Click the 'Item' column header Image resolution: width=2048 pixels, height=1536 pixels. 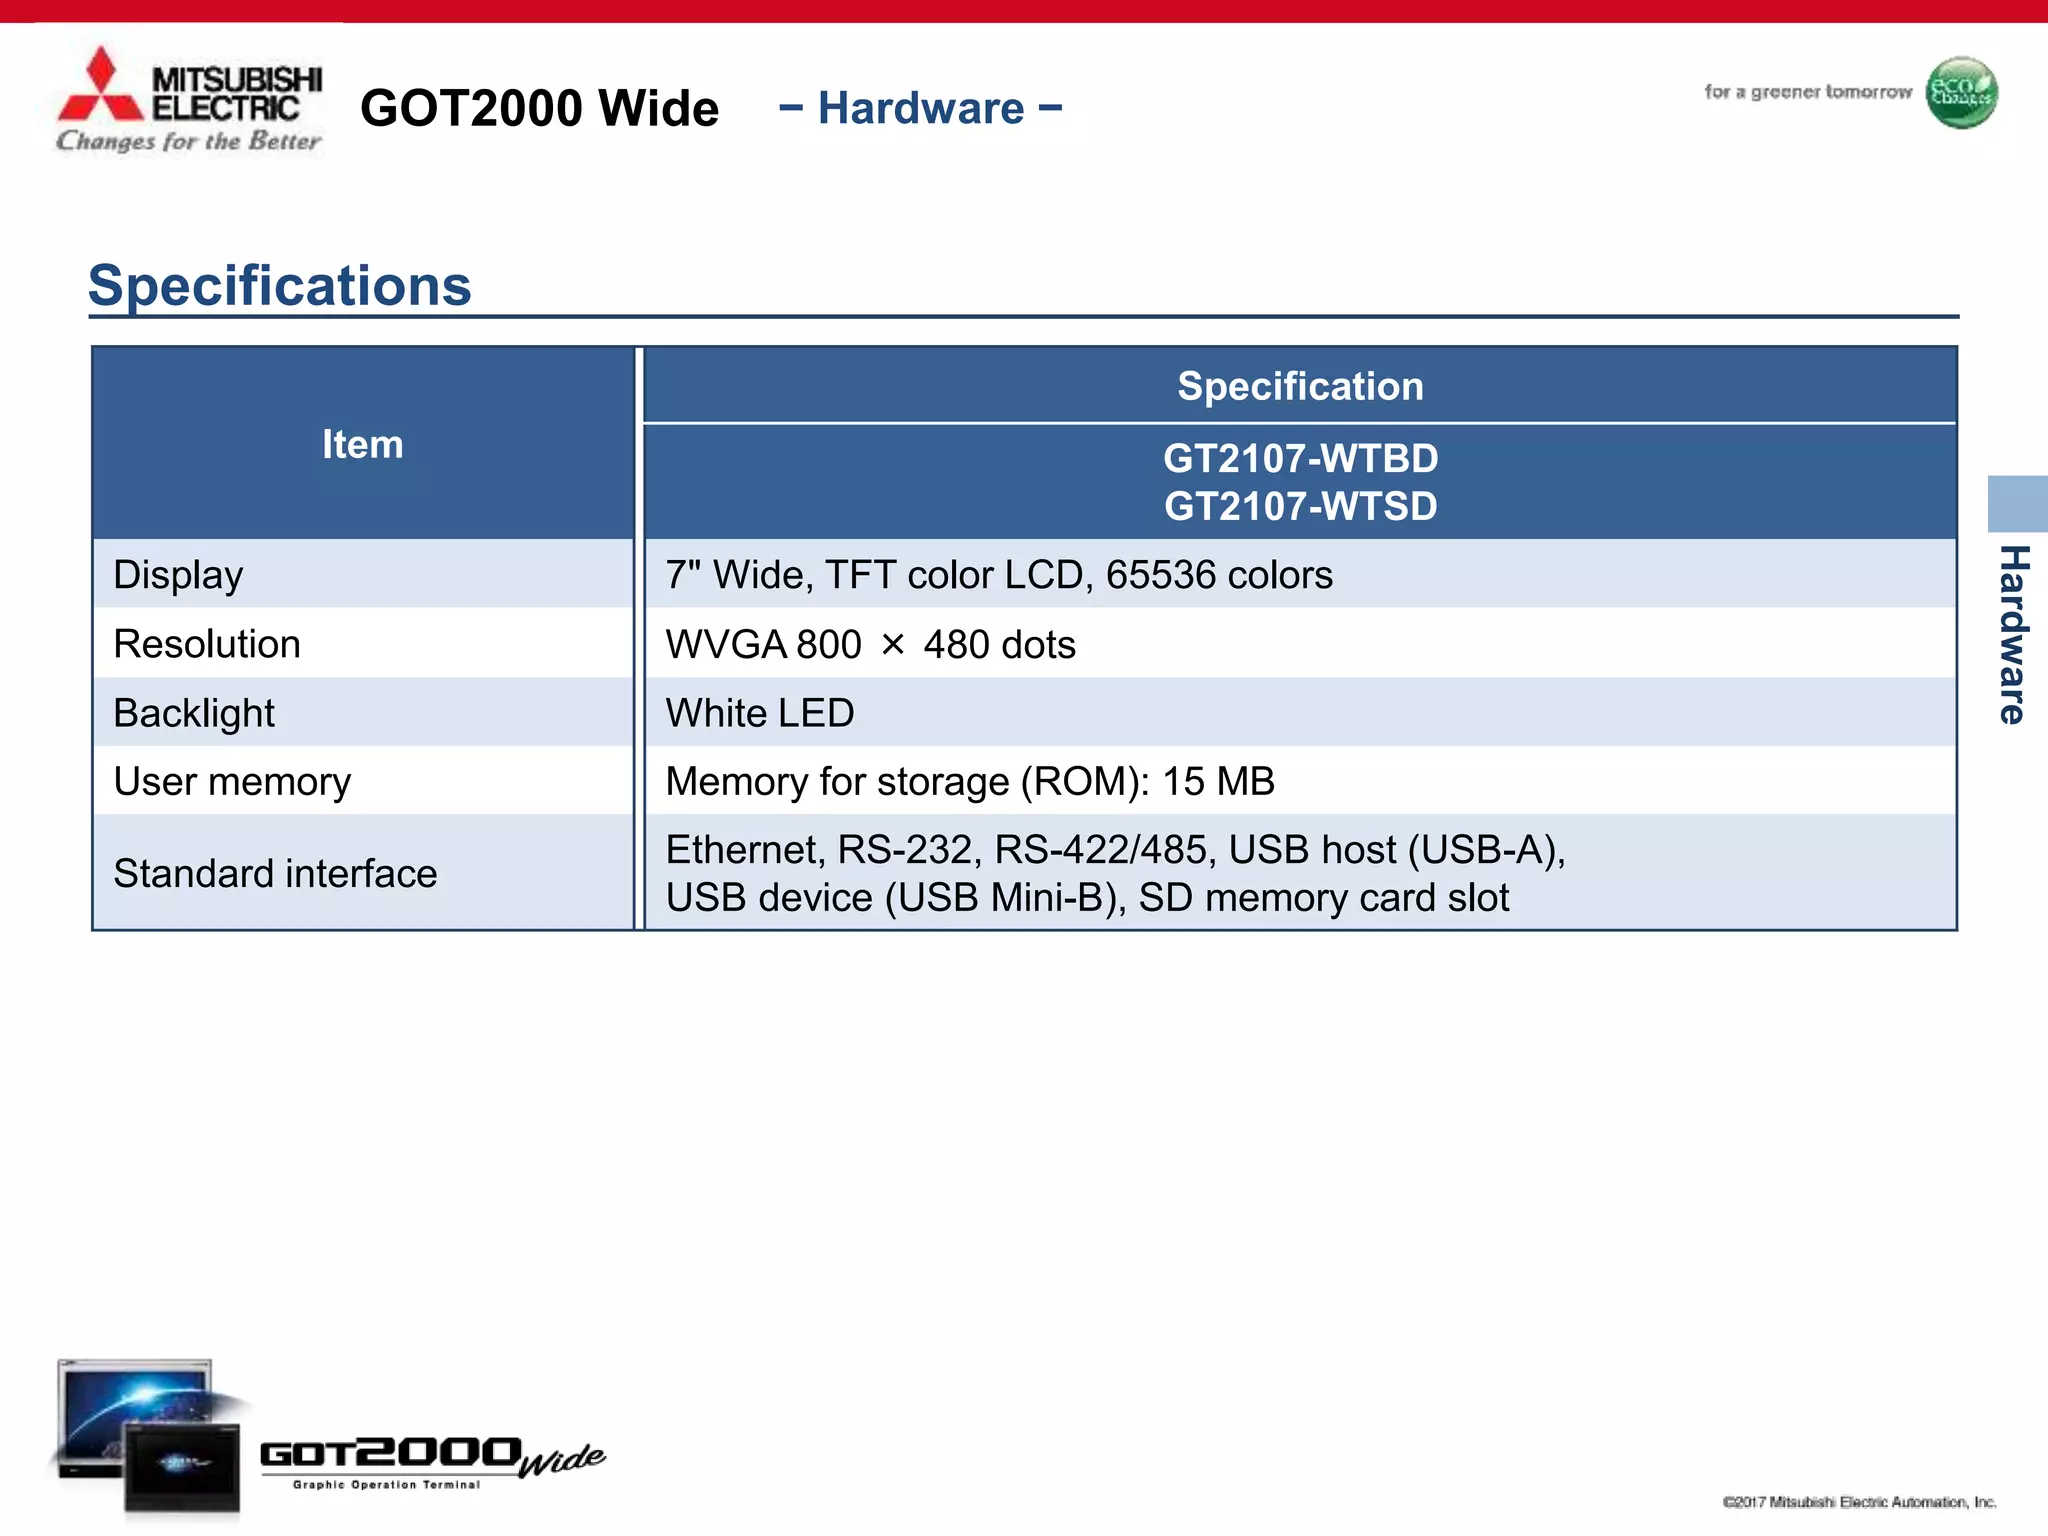(363, 444)
